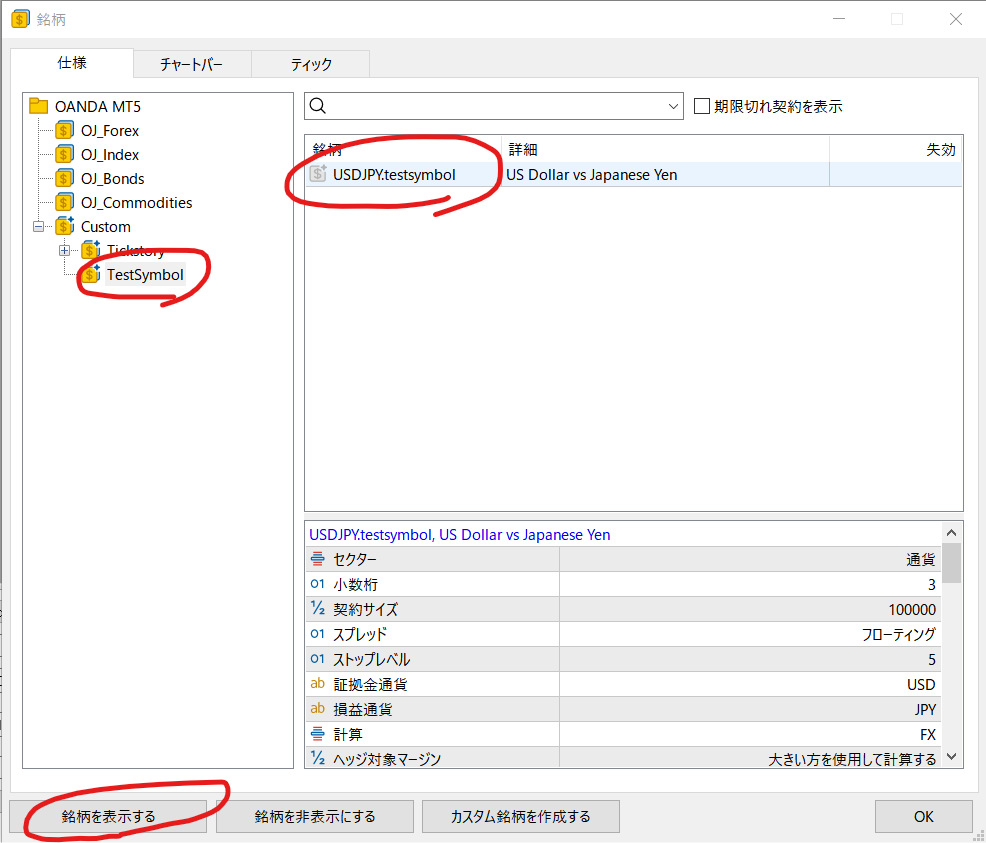Click the 銘柄を非表示にする button
This screenshot has width=986, height=843.
click(x=314, y=816)
